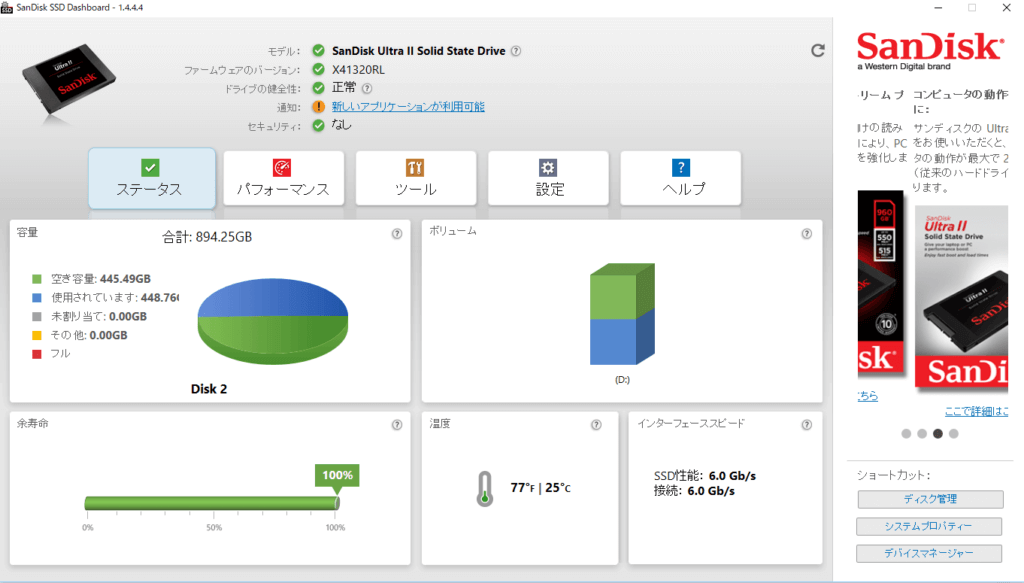Click the red フル legend swatch

[37, 354]
